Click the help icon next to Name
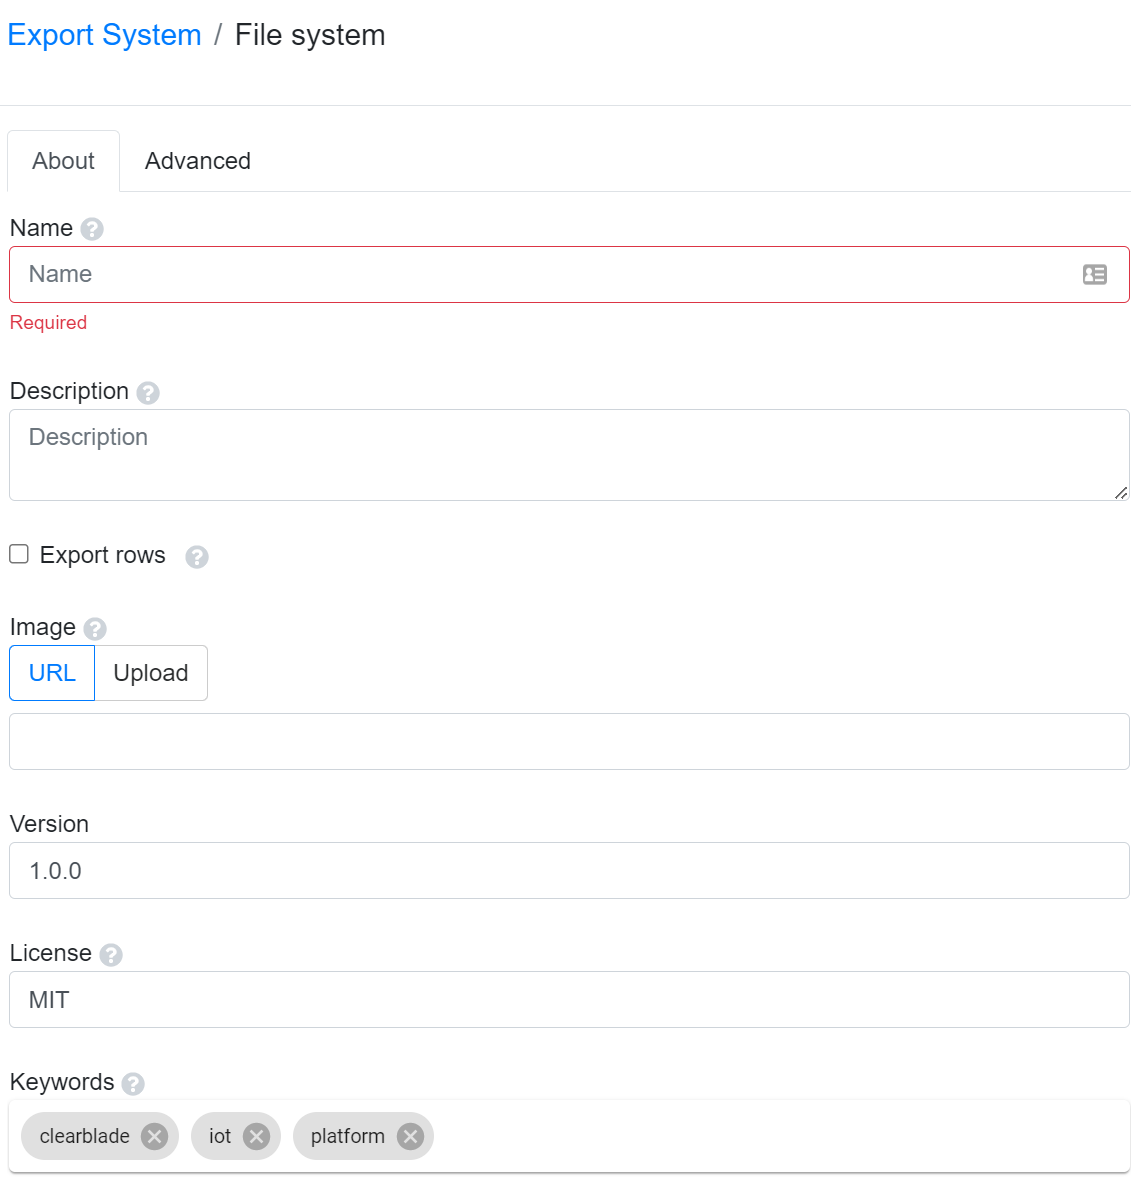1131x1177 pixels. pyautogui.click(x=92, y=229)
